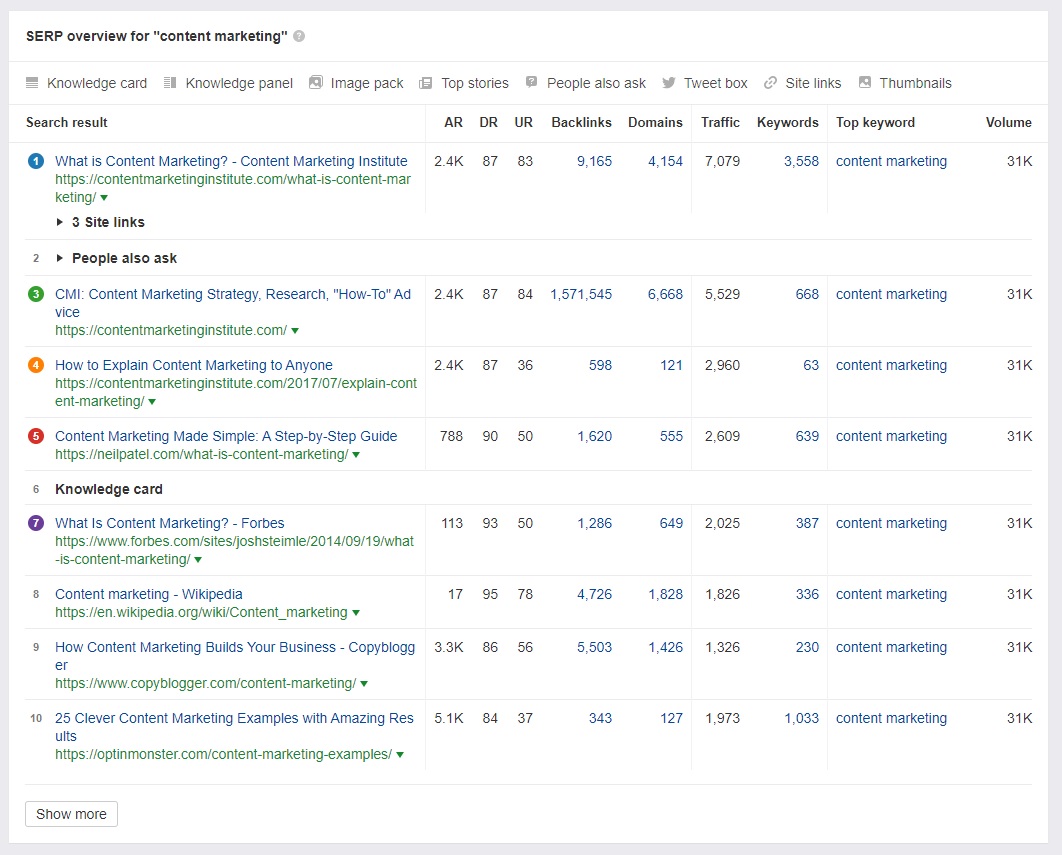Open URL dropdown for the Wikipedia result

click(356, 613)
